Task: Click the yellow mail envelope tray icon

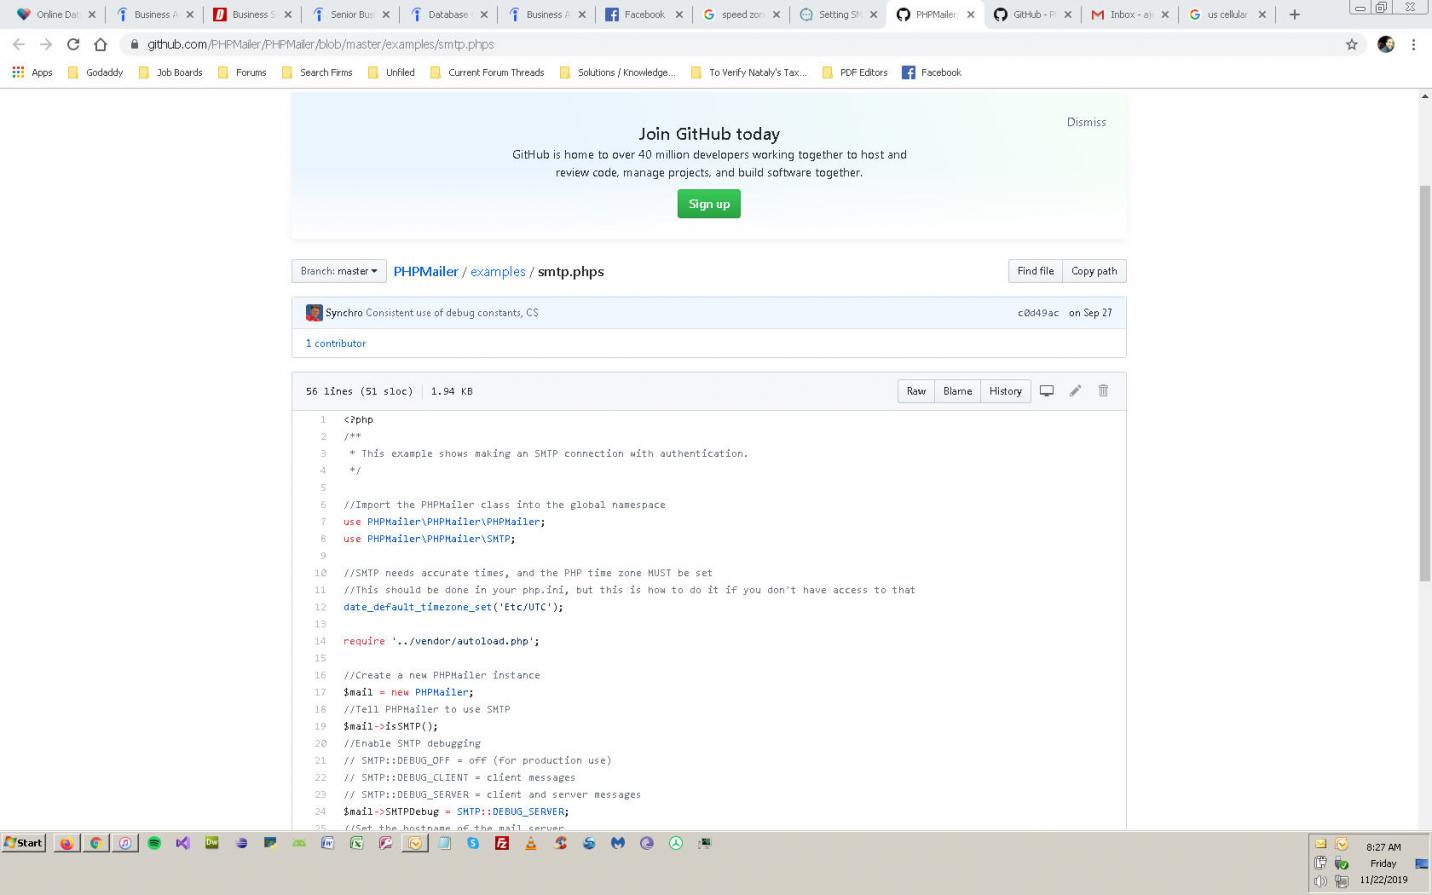Action: point(1320,844)
